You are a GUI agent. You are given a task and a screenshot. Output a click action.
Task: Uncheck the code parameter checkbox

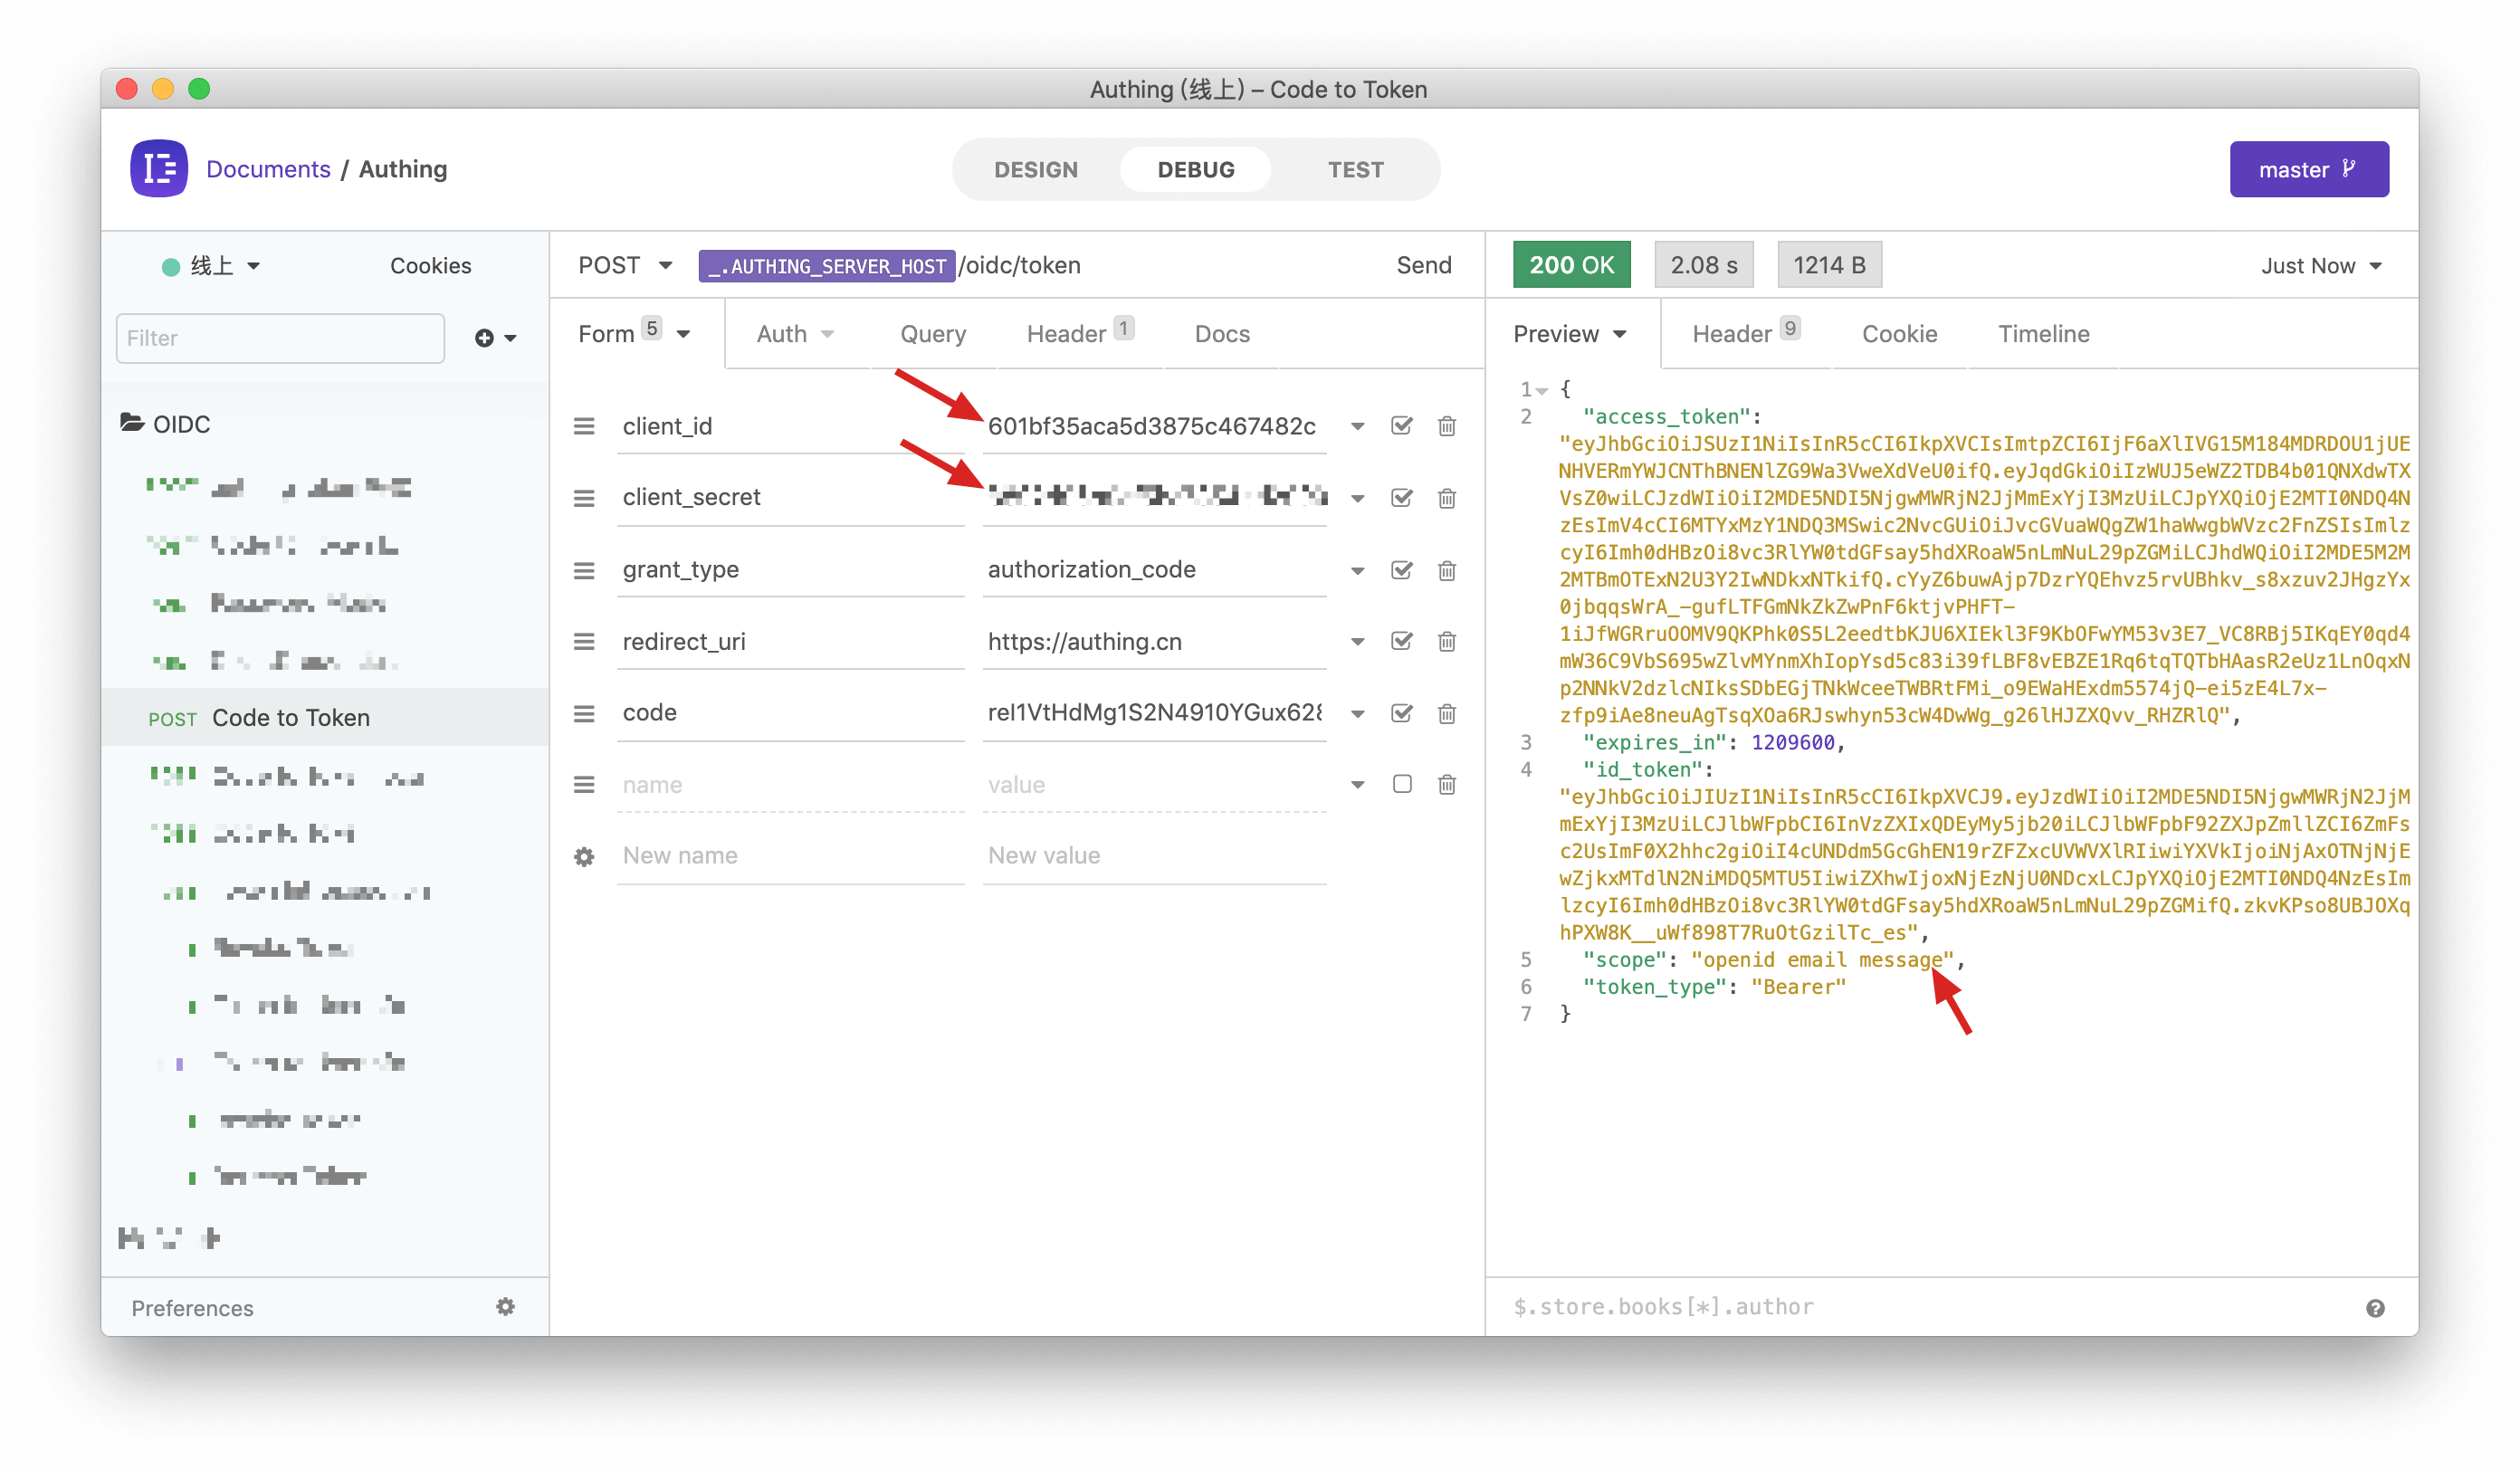coord(1402,713)
